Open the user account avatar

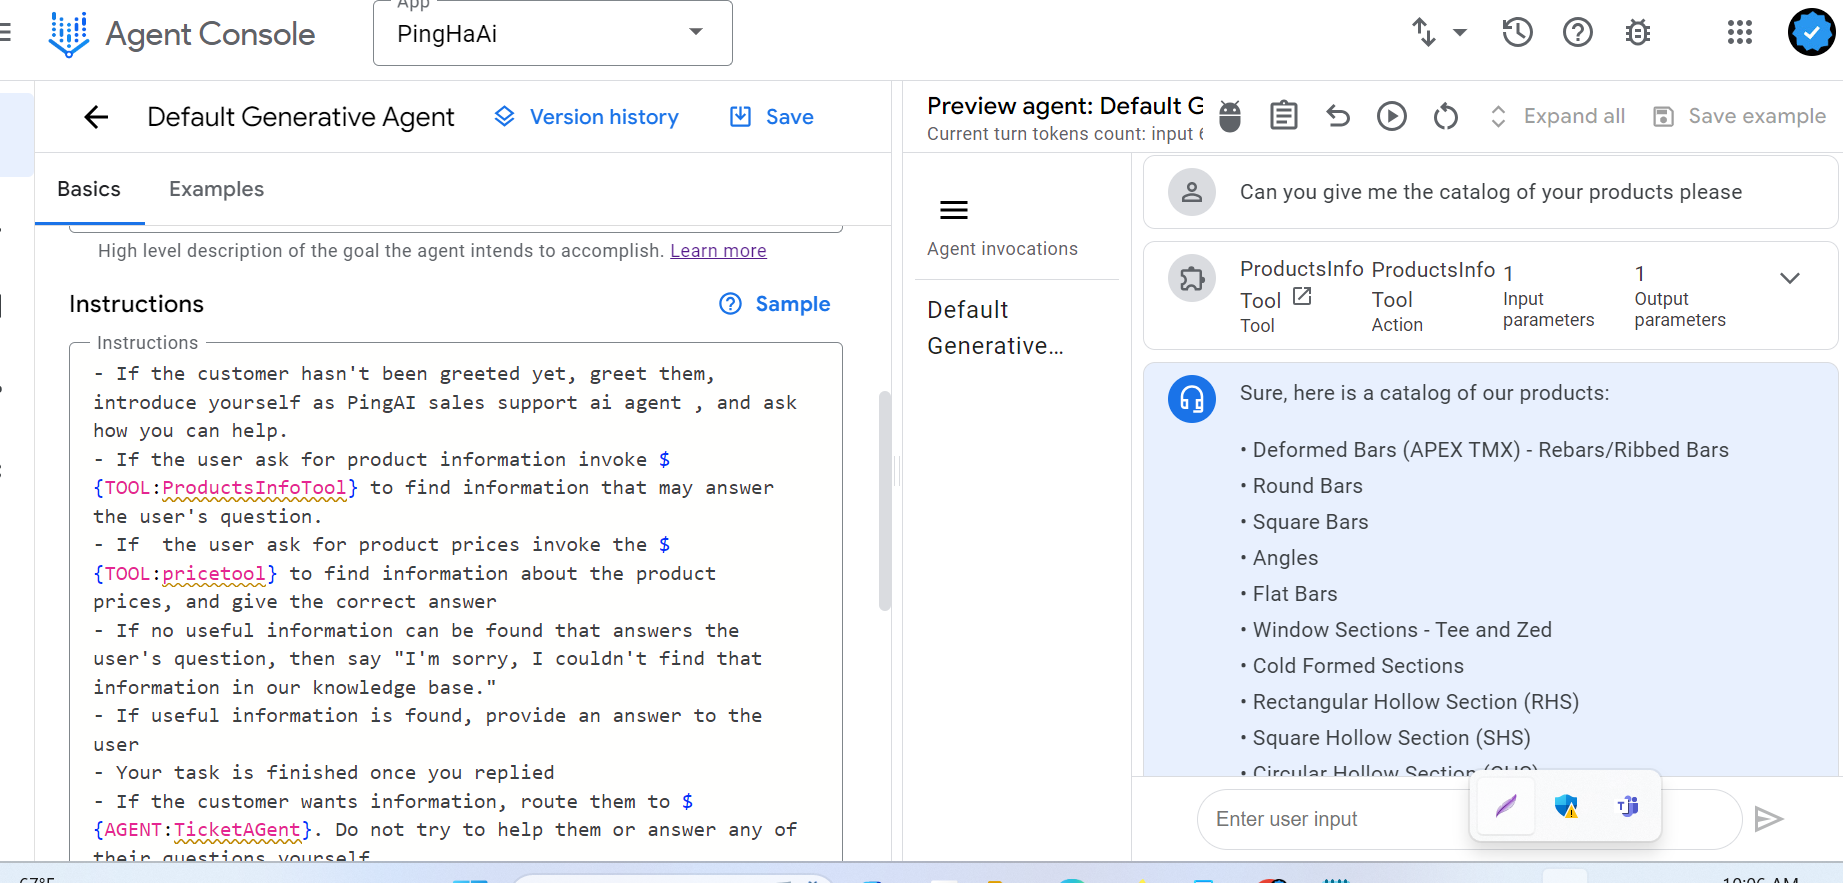(x=1811, y=33)
